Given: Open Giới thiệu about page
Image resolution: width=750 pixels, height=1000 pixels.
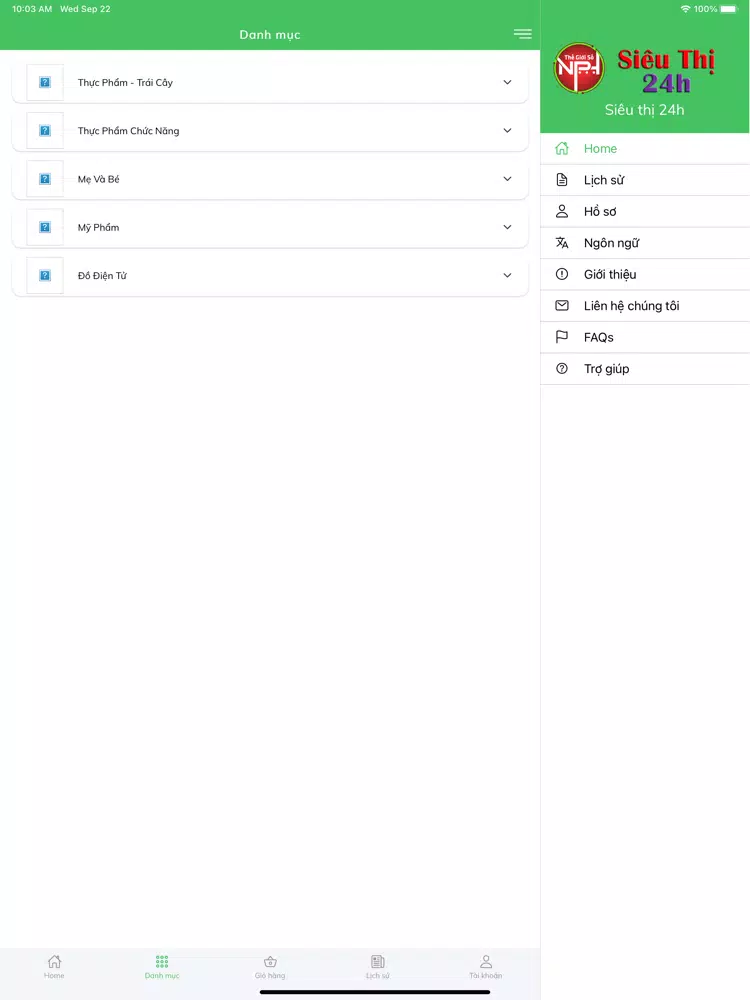Looking at the screenshot, I should 645,274.
